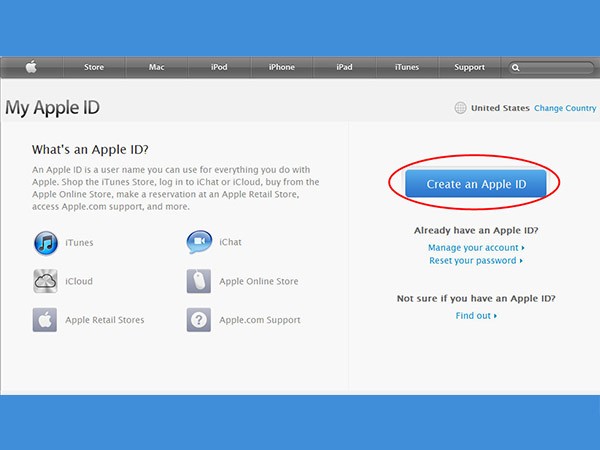Open the Change Country link
The width and height of the screenshot is (600, 450).
click(x=565, y=108)
